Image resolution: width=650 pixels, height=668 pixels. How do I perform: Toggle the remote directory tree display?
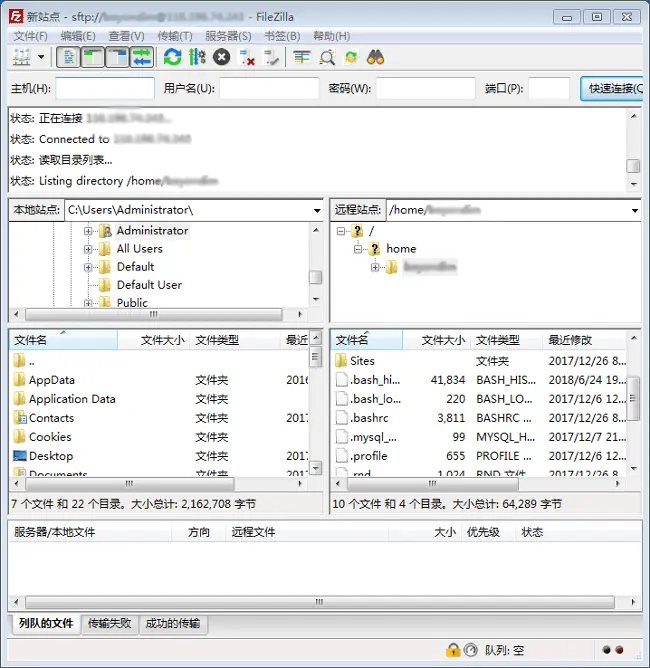pos(117,57)
